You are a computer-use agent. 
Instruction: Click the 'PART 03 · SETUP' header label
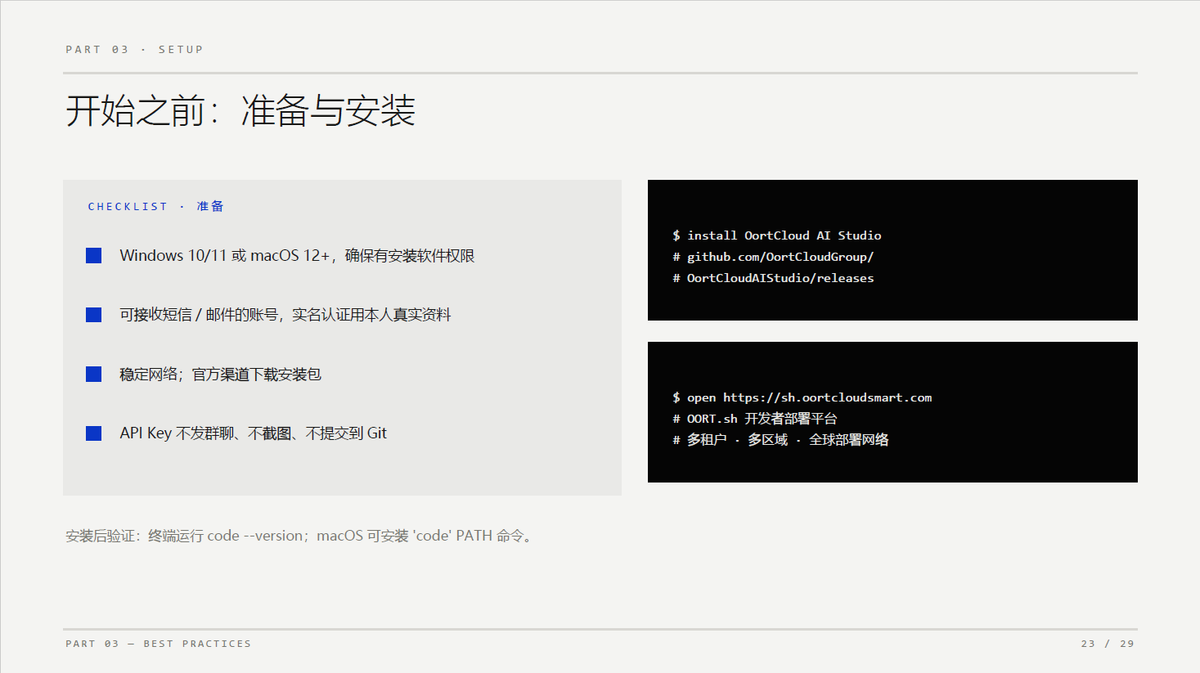[134, 49]
